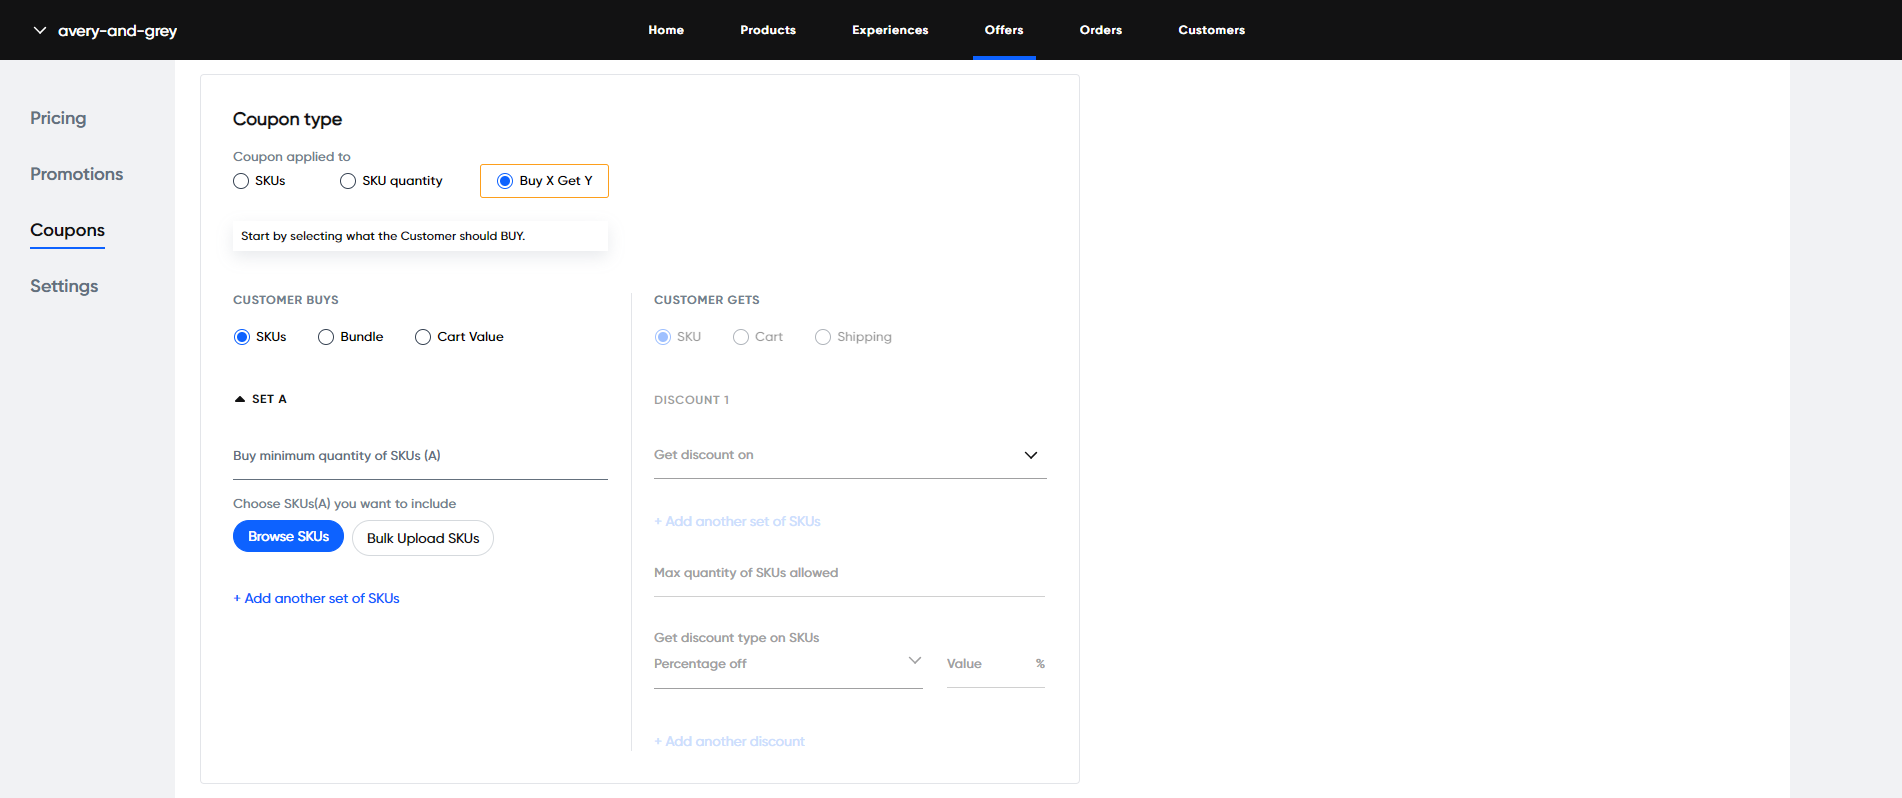Click the CUSTOMER GETS label
This screenshot has height=798, width=1902.
[707, 300]
